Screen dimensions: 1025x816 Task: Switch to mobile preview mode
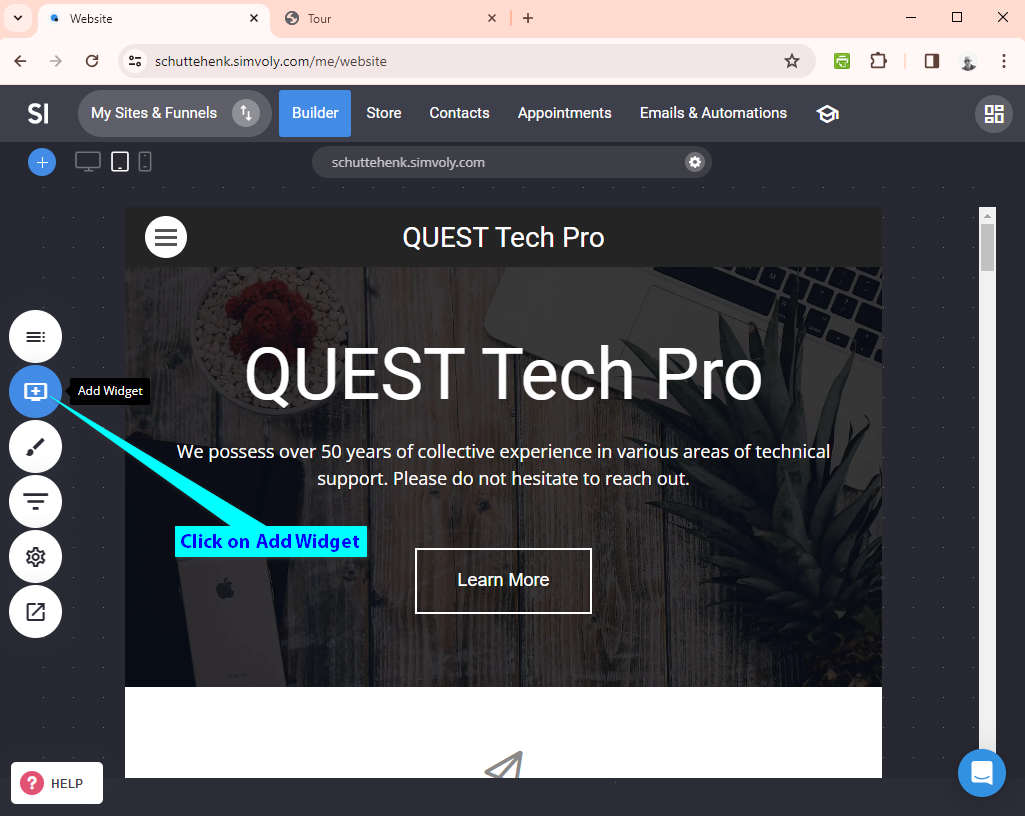pos(145,162)
